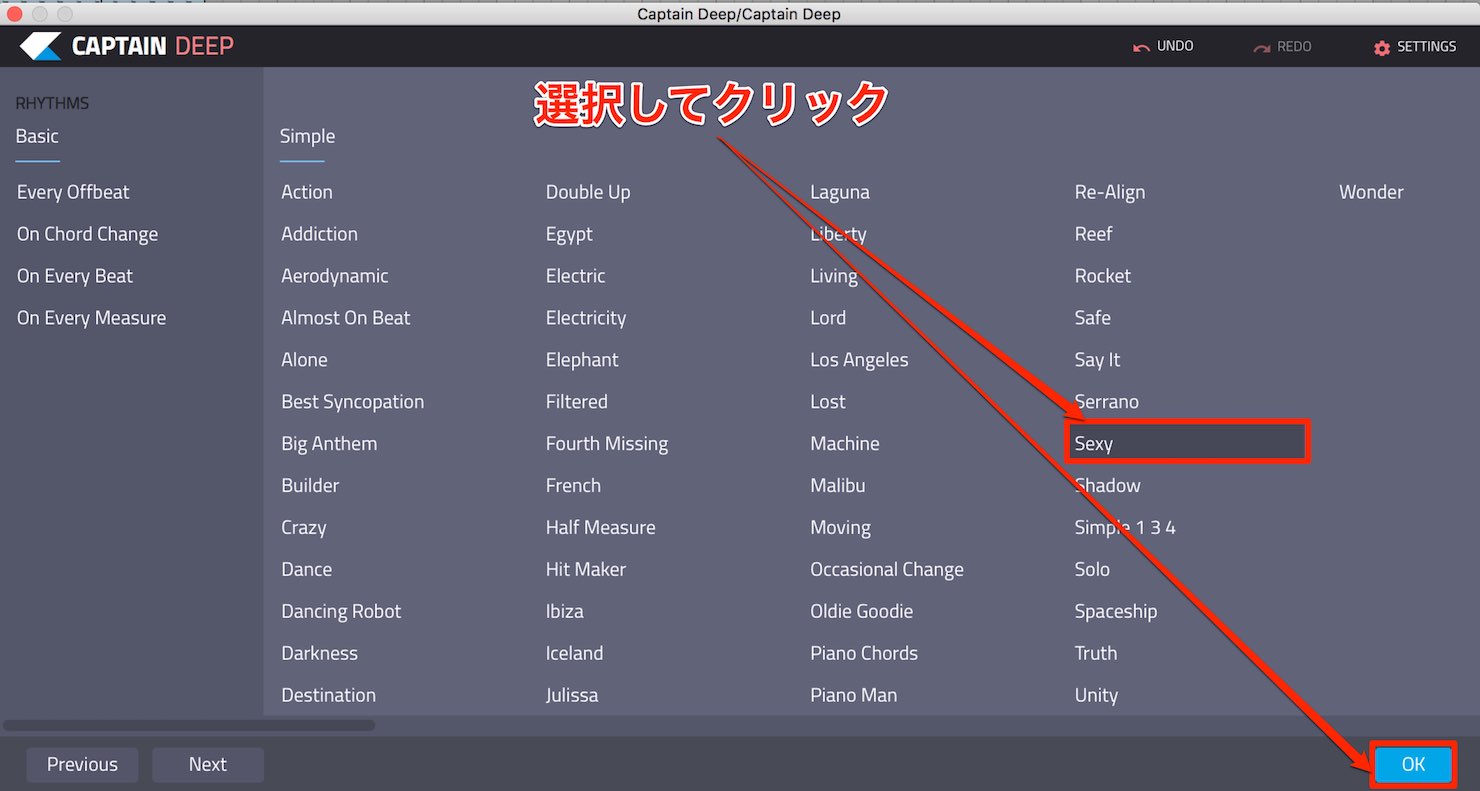
Task: Select the Simple rhythms tab
Action: click(x=307, y=136)
